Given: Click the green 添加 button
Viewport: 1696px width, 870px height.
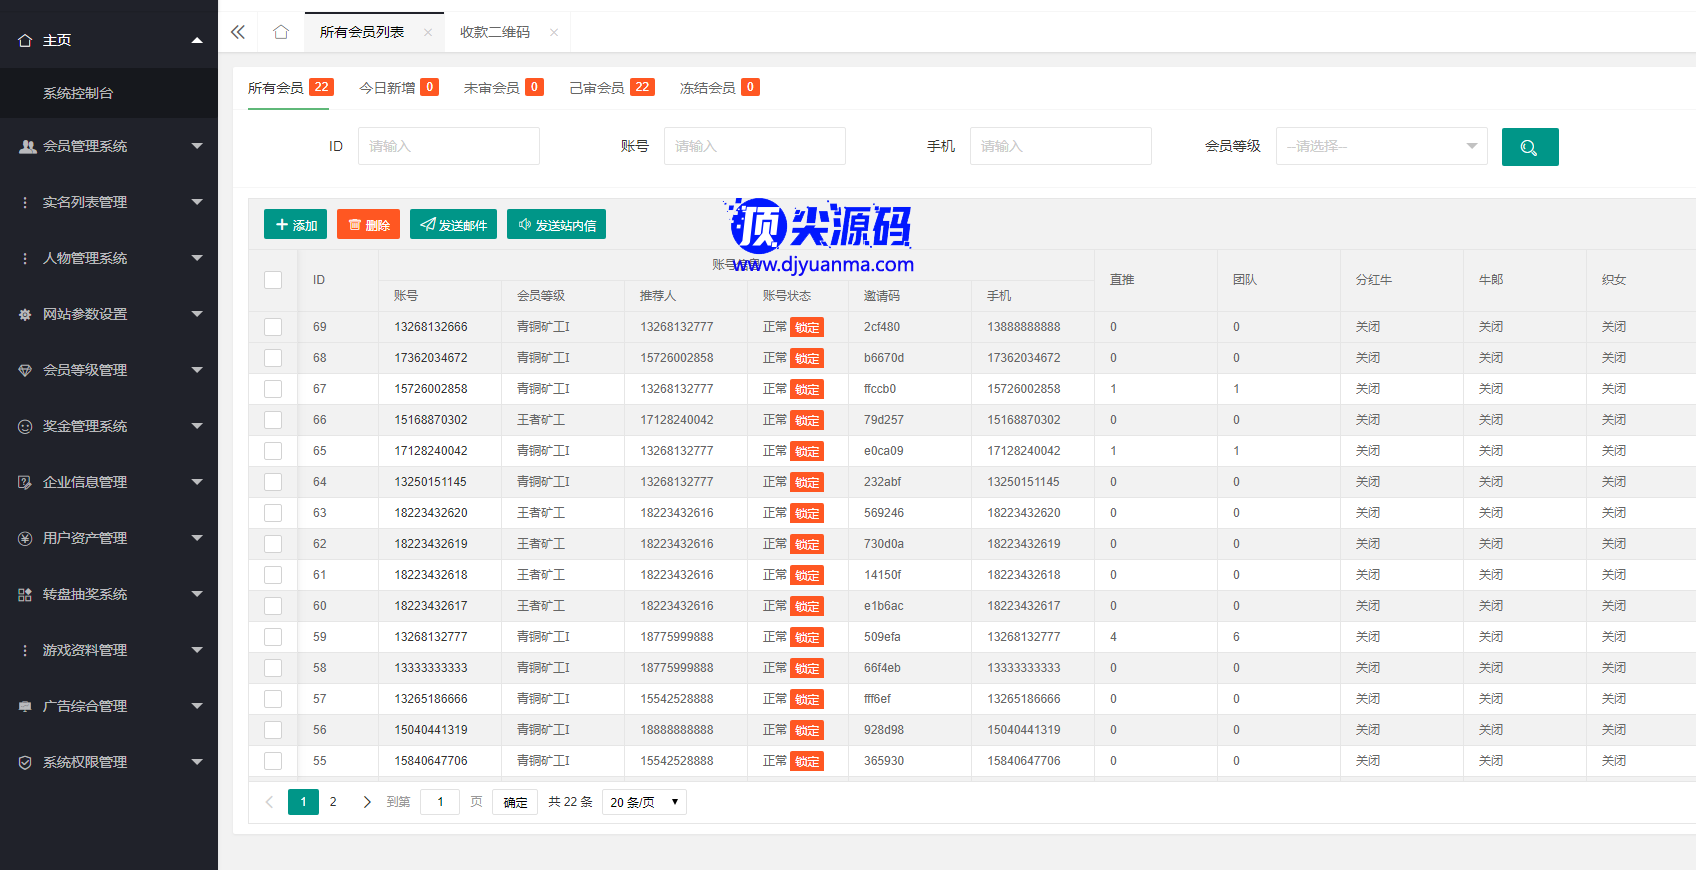Looking at the screenshot, I should [x=295, y=225].
